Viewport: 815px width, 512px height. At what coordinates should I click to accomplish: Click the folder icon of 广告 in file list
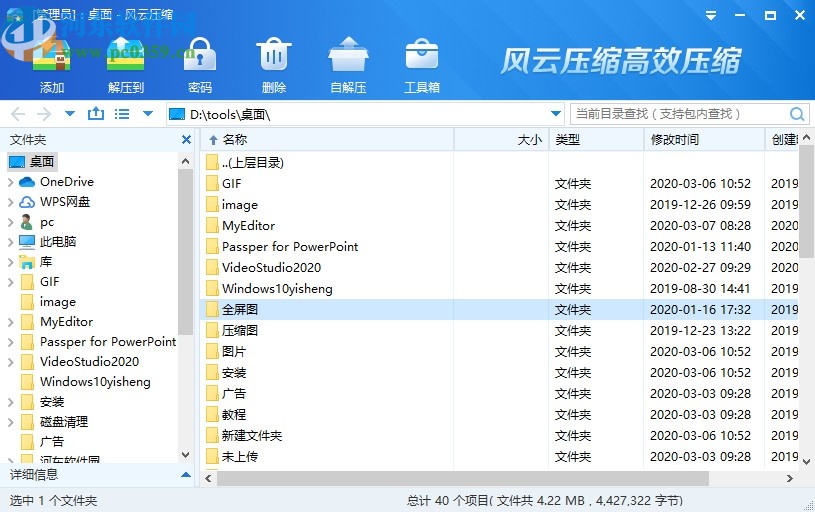pos(212,393)
